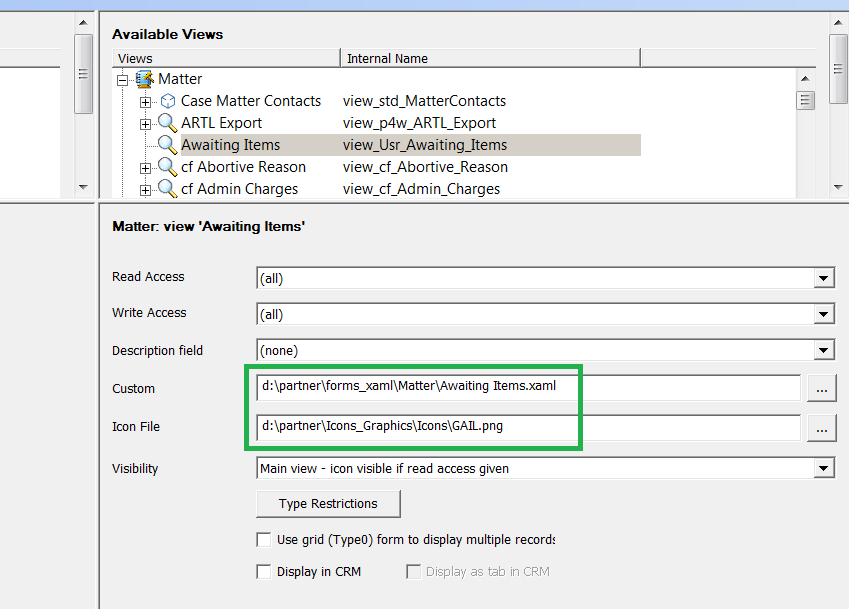Click the Matter folder icon in tree
Screen dimensions: 849x609
[x=145, y=79]
